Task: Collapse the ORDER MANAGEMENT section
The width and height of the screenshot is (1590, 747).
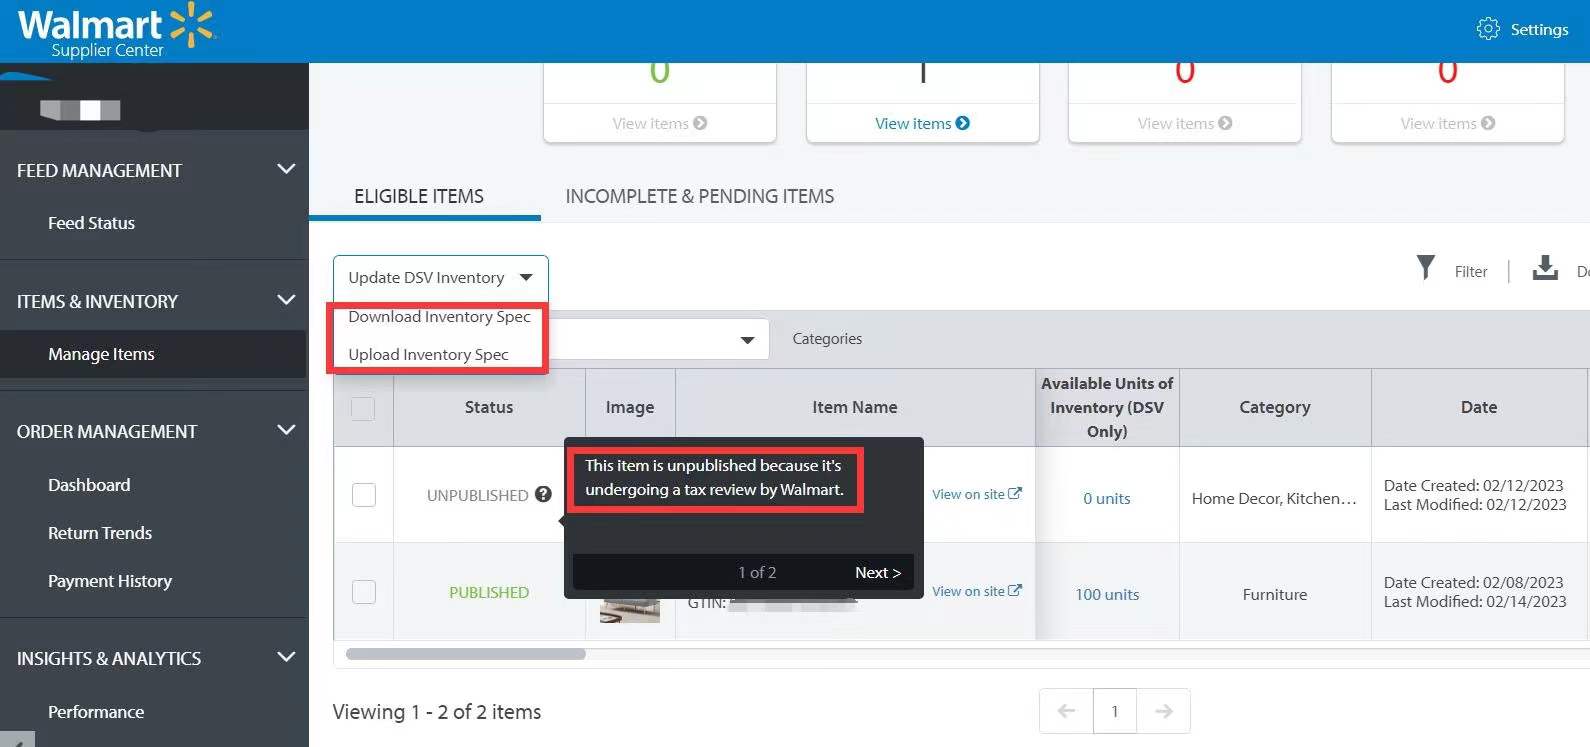Action: 286,430
